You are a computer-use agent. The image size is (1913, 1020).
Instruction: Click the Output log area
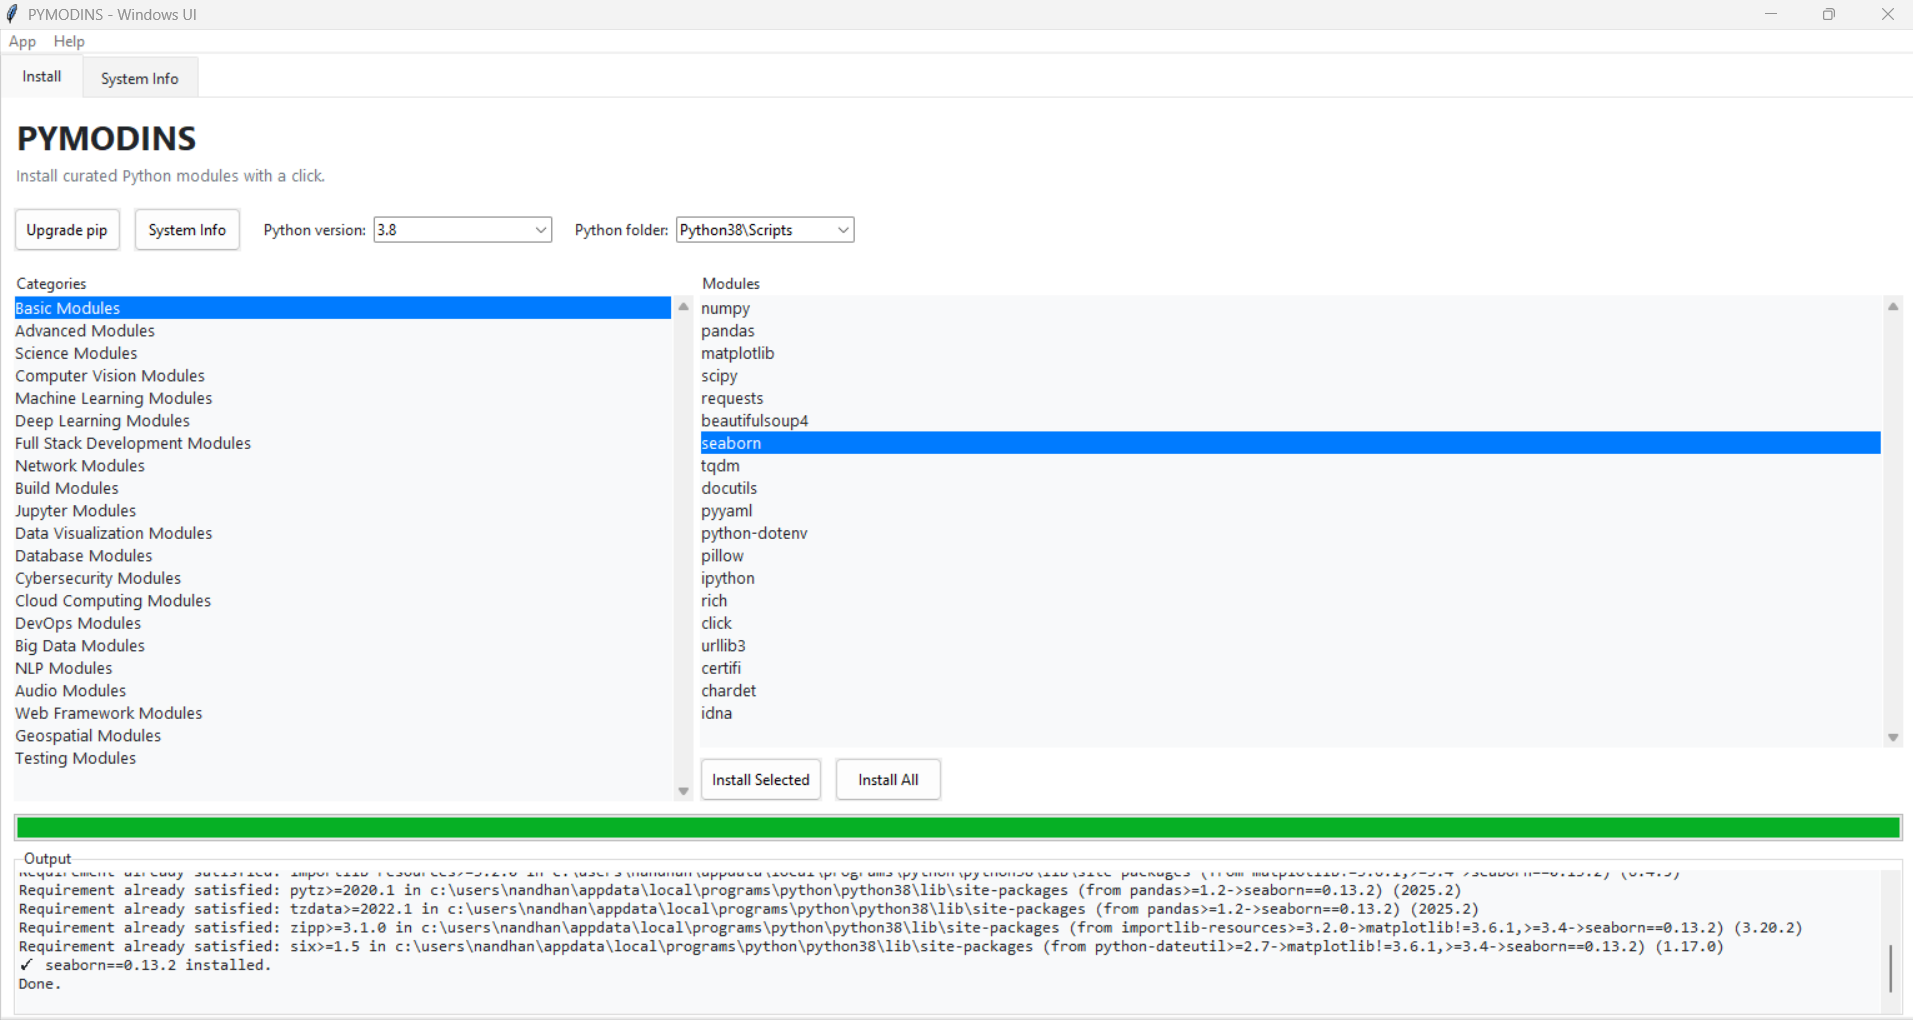pos(900,930)
